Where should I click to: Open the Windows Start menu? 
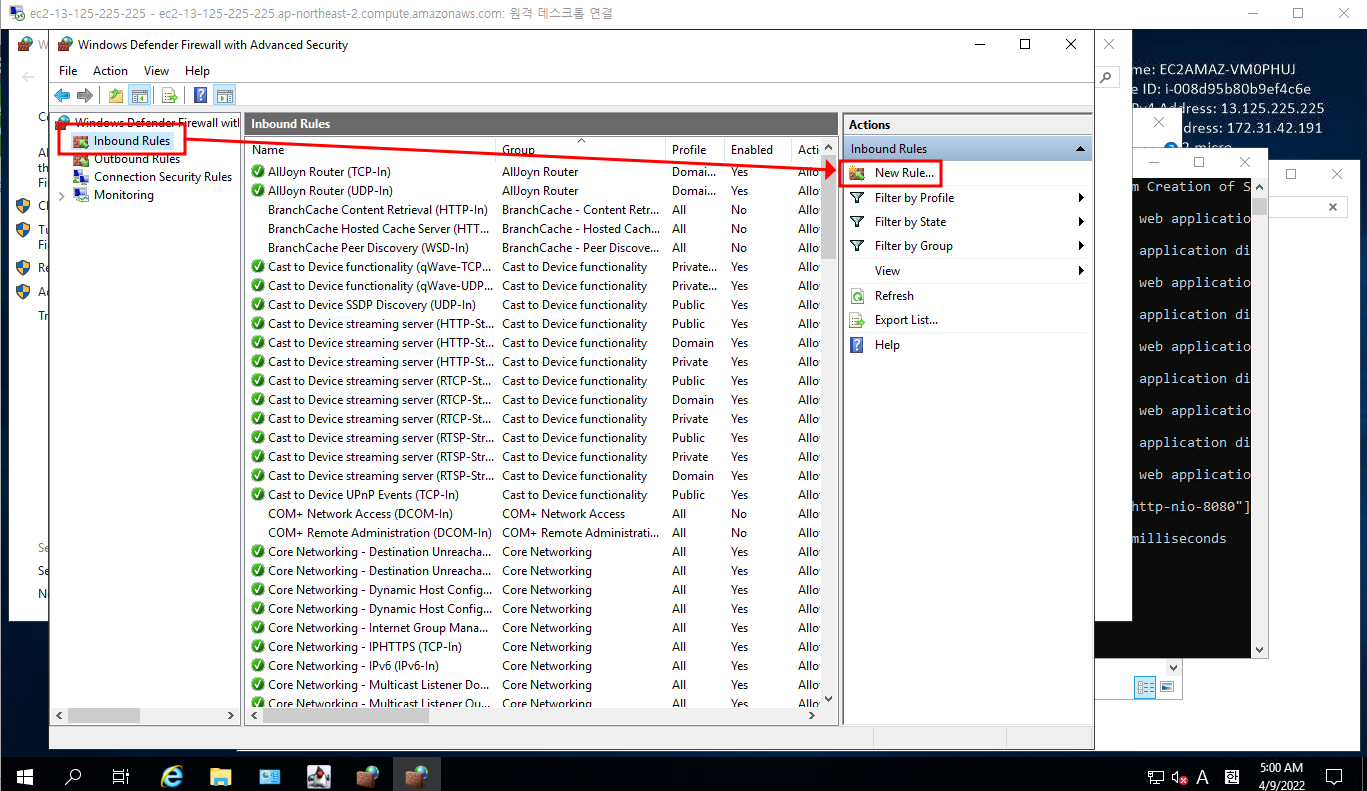(24, 775)
